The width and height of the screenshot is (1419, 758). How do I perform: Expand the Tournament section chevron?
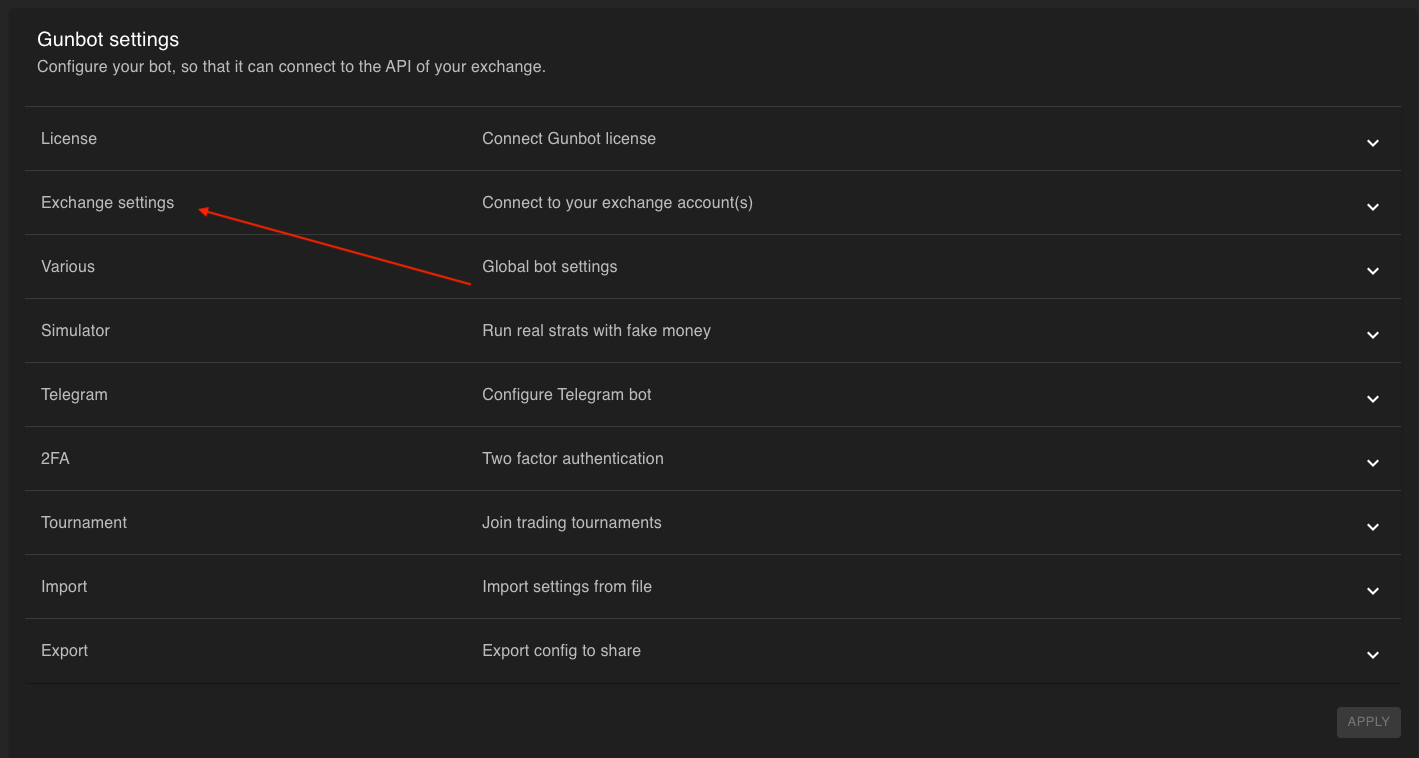(1373, 527)
